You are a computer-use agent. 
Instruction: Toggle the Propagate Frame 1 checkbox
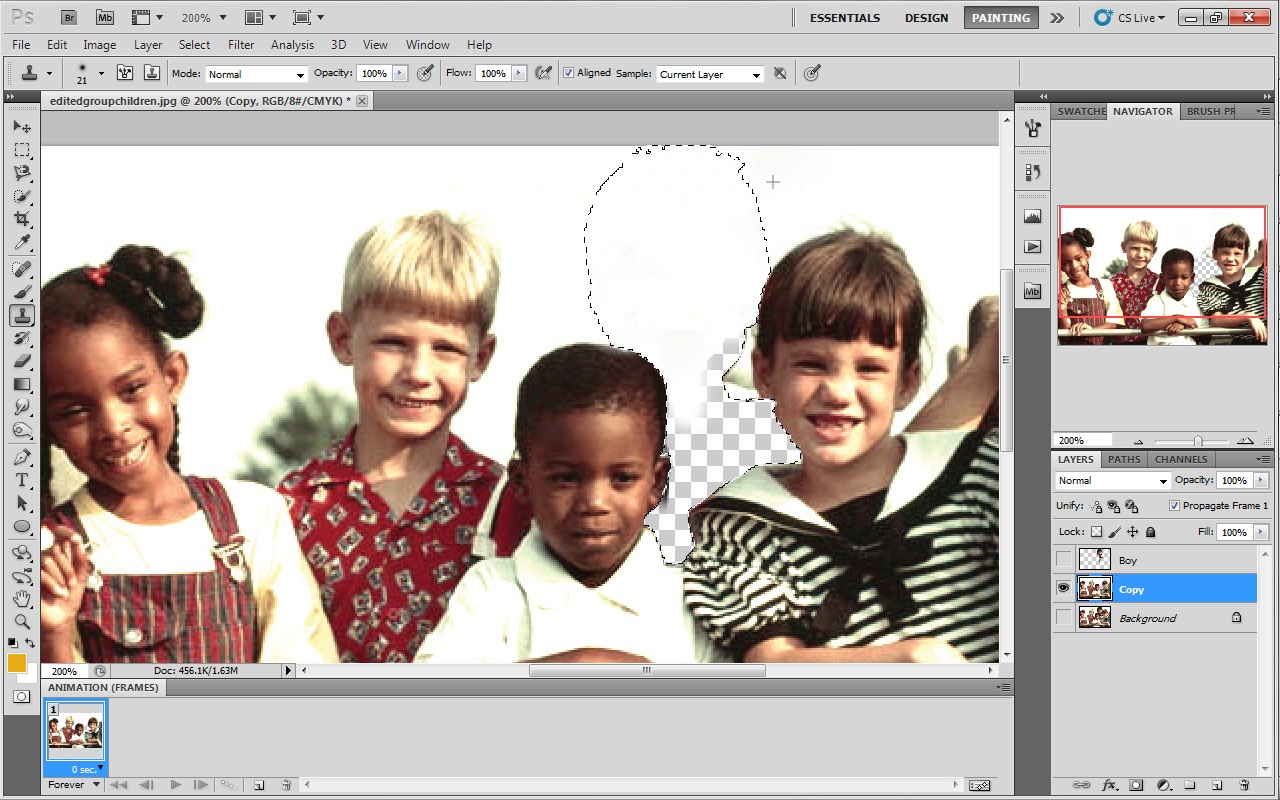point(1174,506)
